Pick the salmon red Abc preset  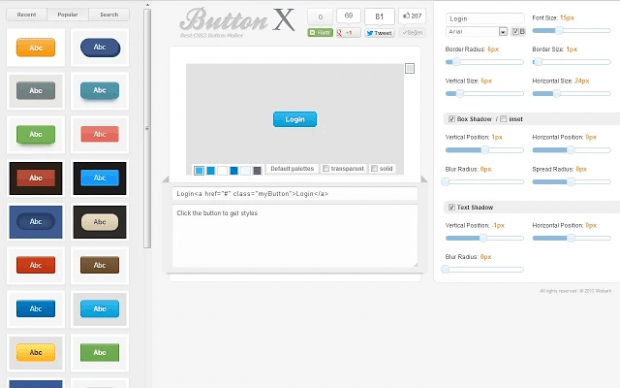(x=100, y=134)
